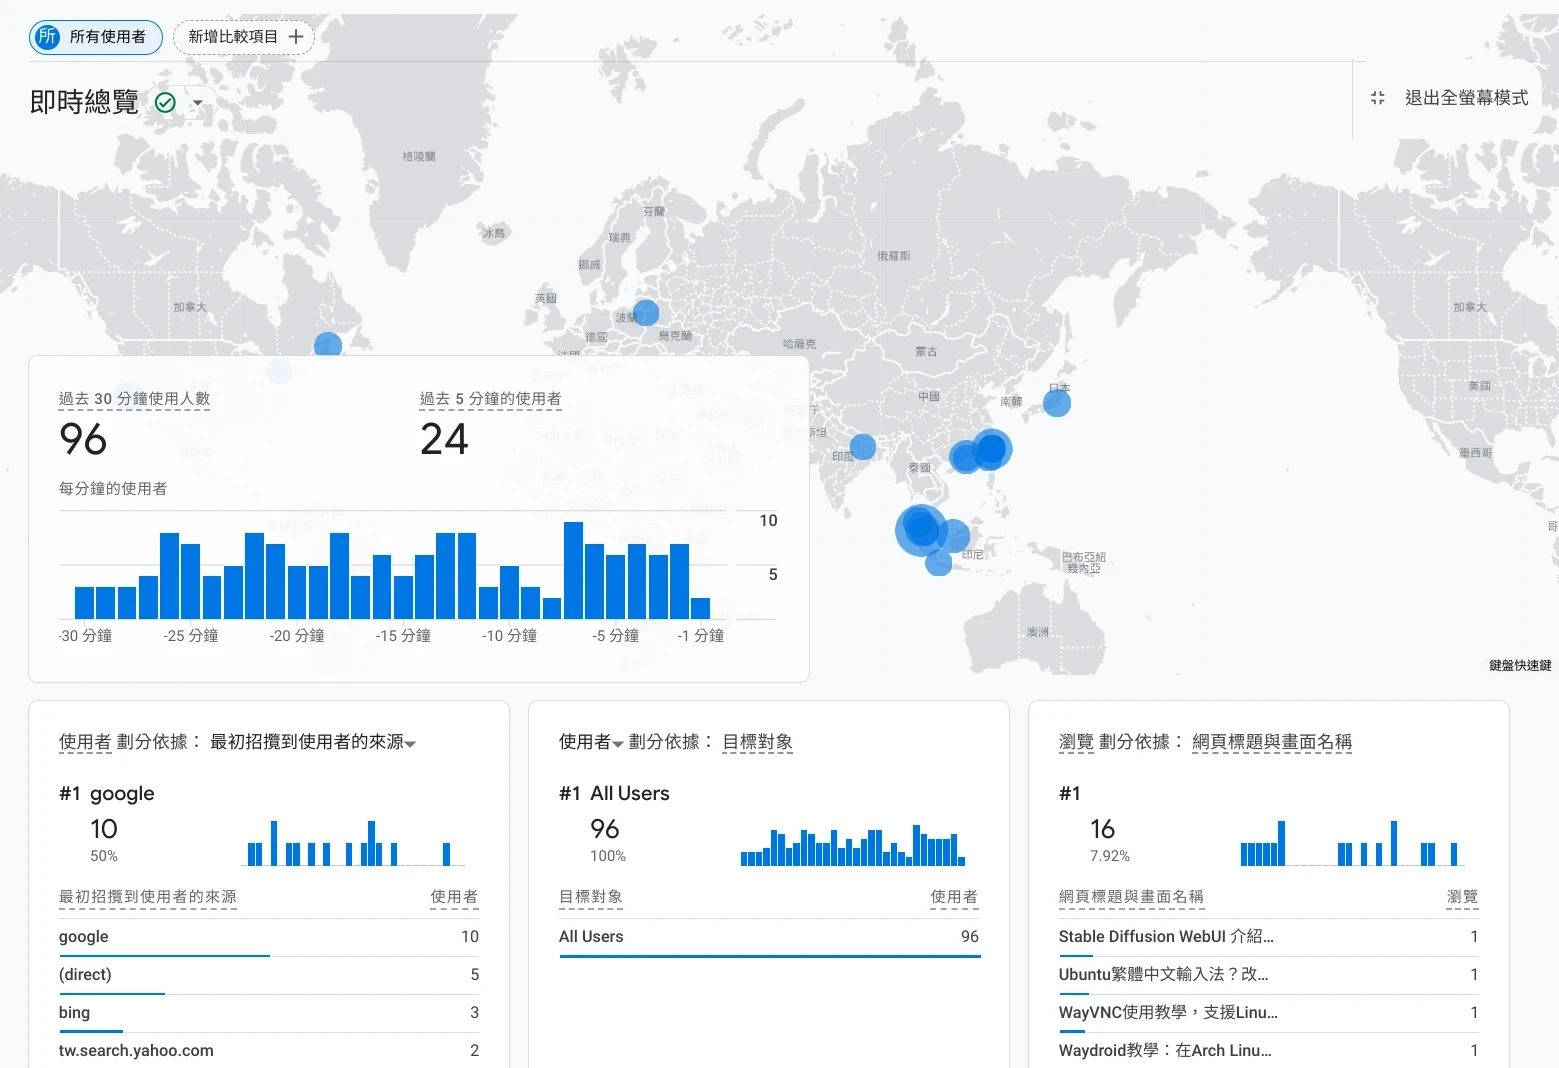Click the 網頁標題與畫面名稱 dimension label

click(x=1271, y=742)
